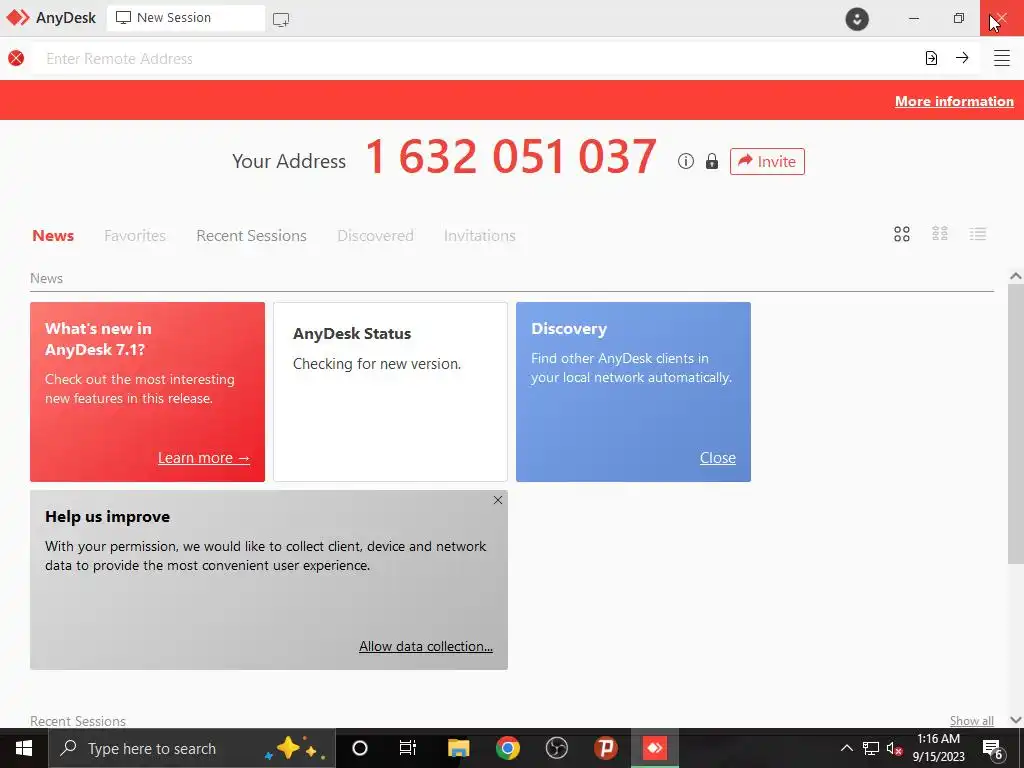Click the taskbar search box
The height and width of the screenshot is (768, 1024).
tap(192, 748)
